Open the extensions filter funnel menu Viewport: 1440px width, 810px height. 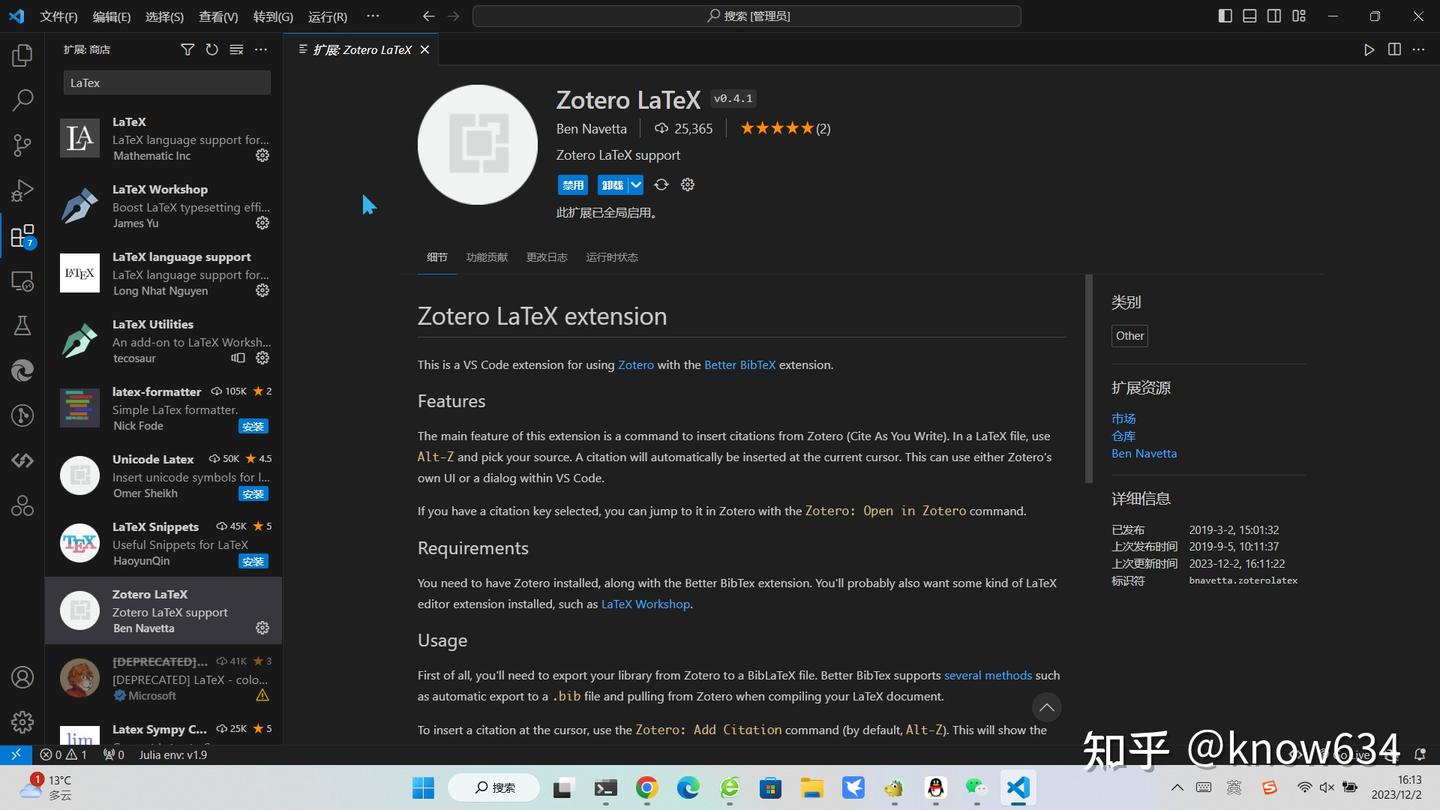(187, 48)
